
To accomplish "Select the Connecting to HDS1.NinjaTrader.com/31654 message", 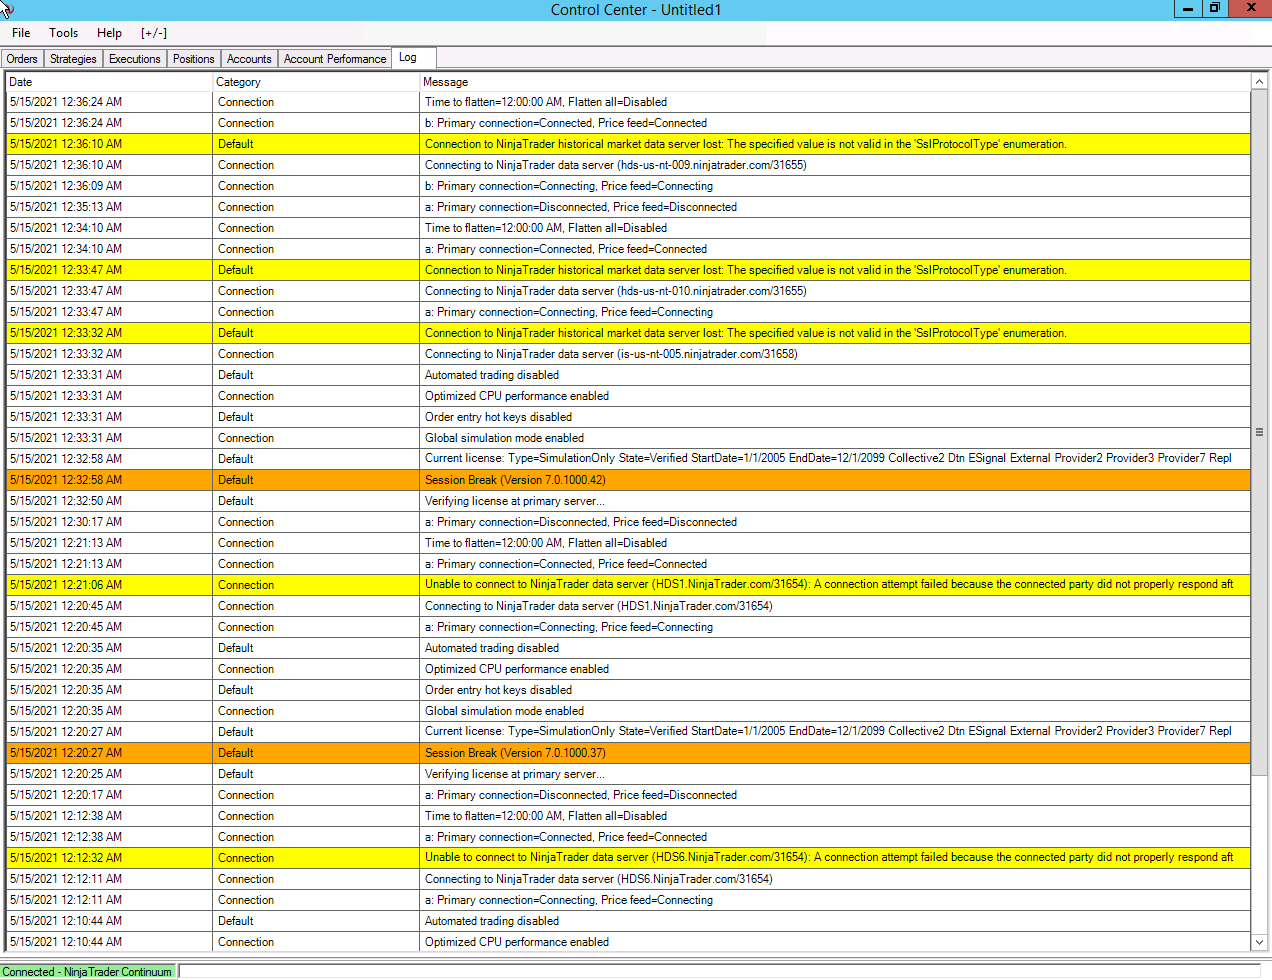I will point(598,606).
